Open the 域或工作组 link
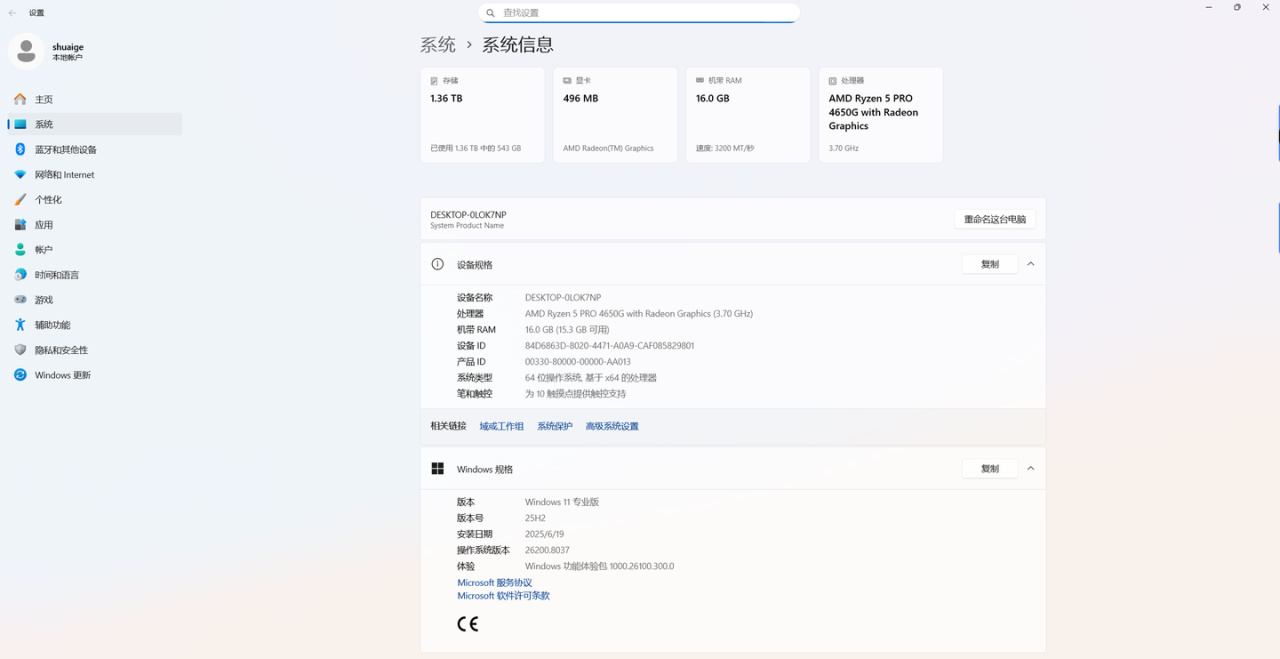1280x659 pixels. [501, 426]
